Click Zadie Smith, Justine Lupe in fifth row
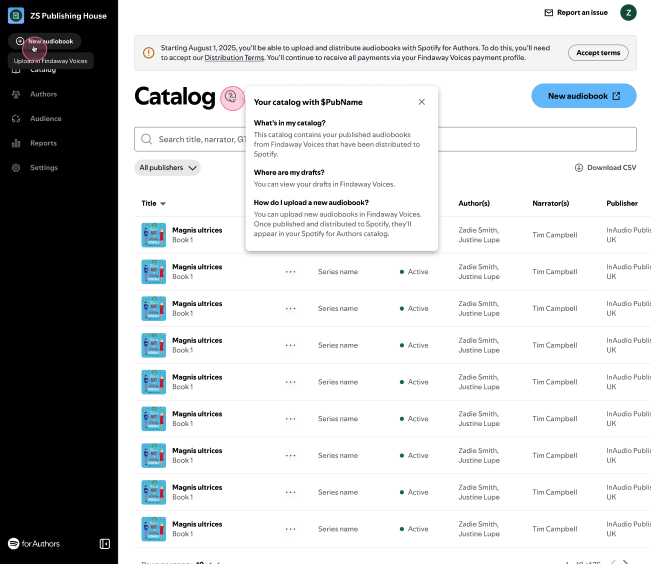The width and height of the screenshot is (651, 564). pyautogui.click(x=479, y=382)
